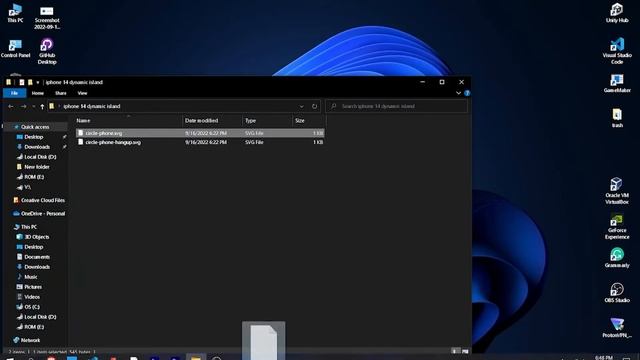Open Control Panel desktop shortcut

tap(16, 48)
